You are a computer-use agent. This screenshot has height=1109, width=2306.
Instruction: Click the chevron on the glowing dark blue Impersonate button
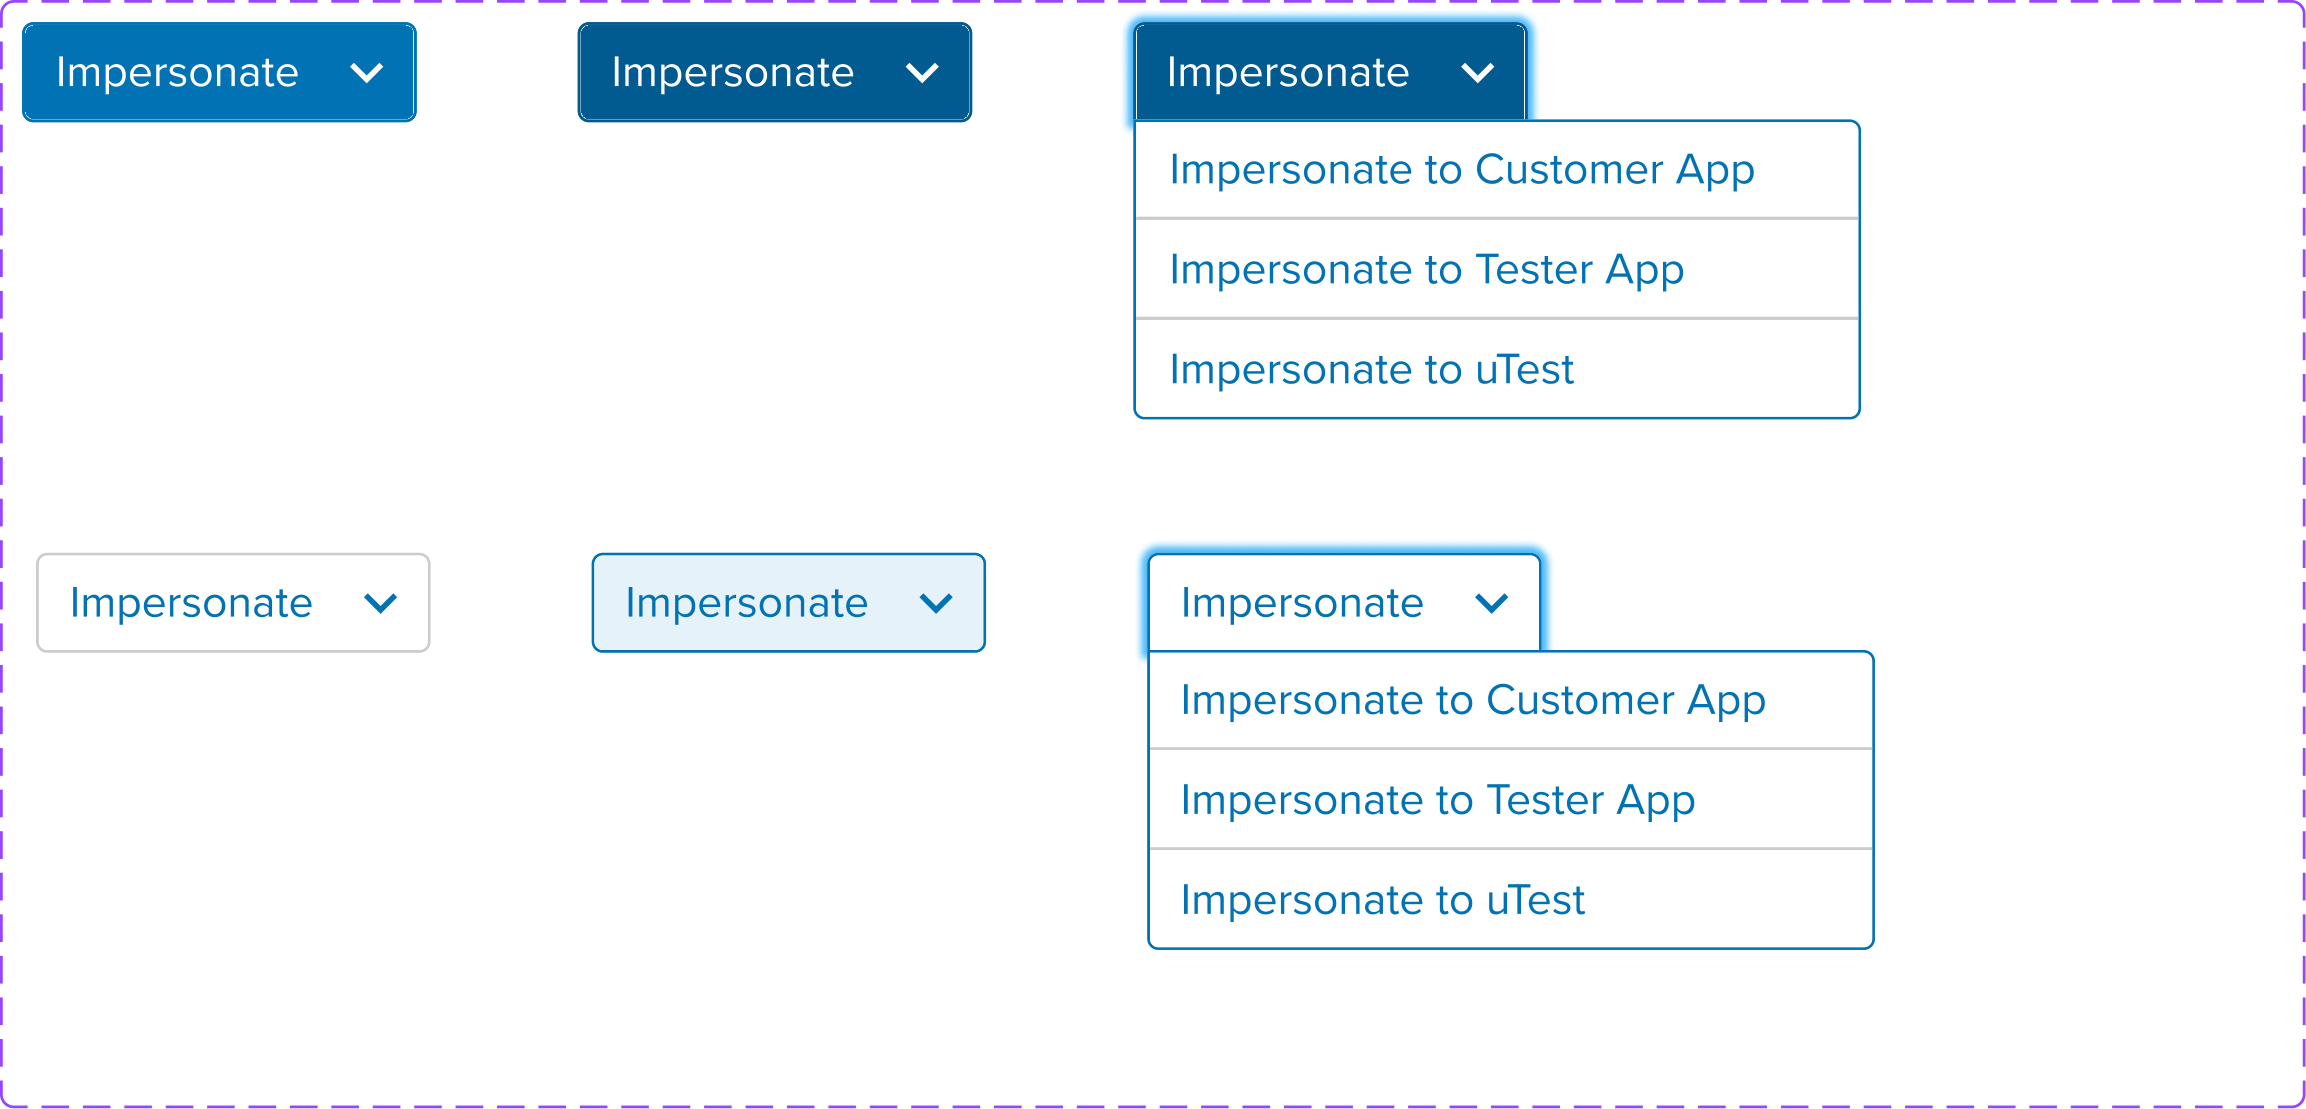[1477, 73]
